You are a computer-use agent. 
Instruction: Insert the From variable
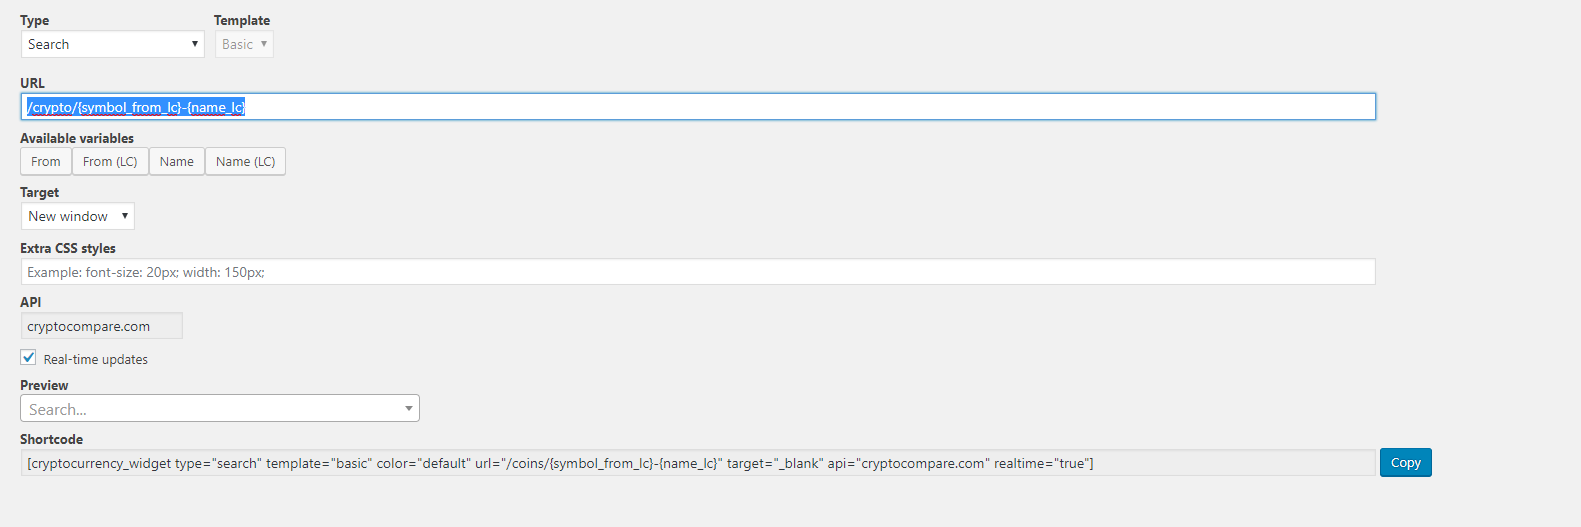click(x=46, y=162)
